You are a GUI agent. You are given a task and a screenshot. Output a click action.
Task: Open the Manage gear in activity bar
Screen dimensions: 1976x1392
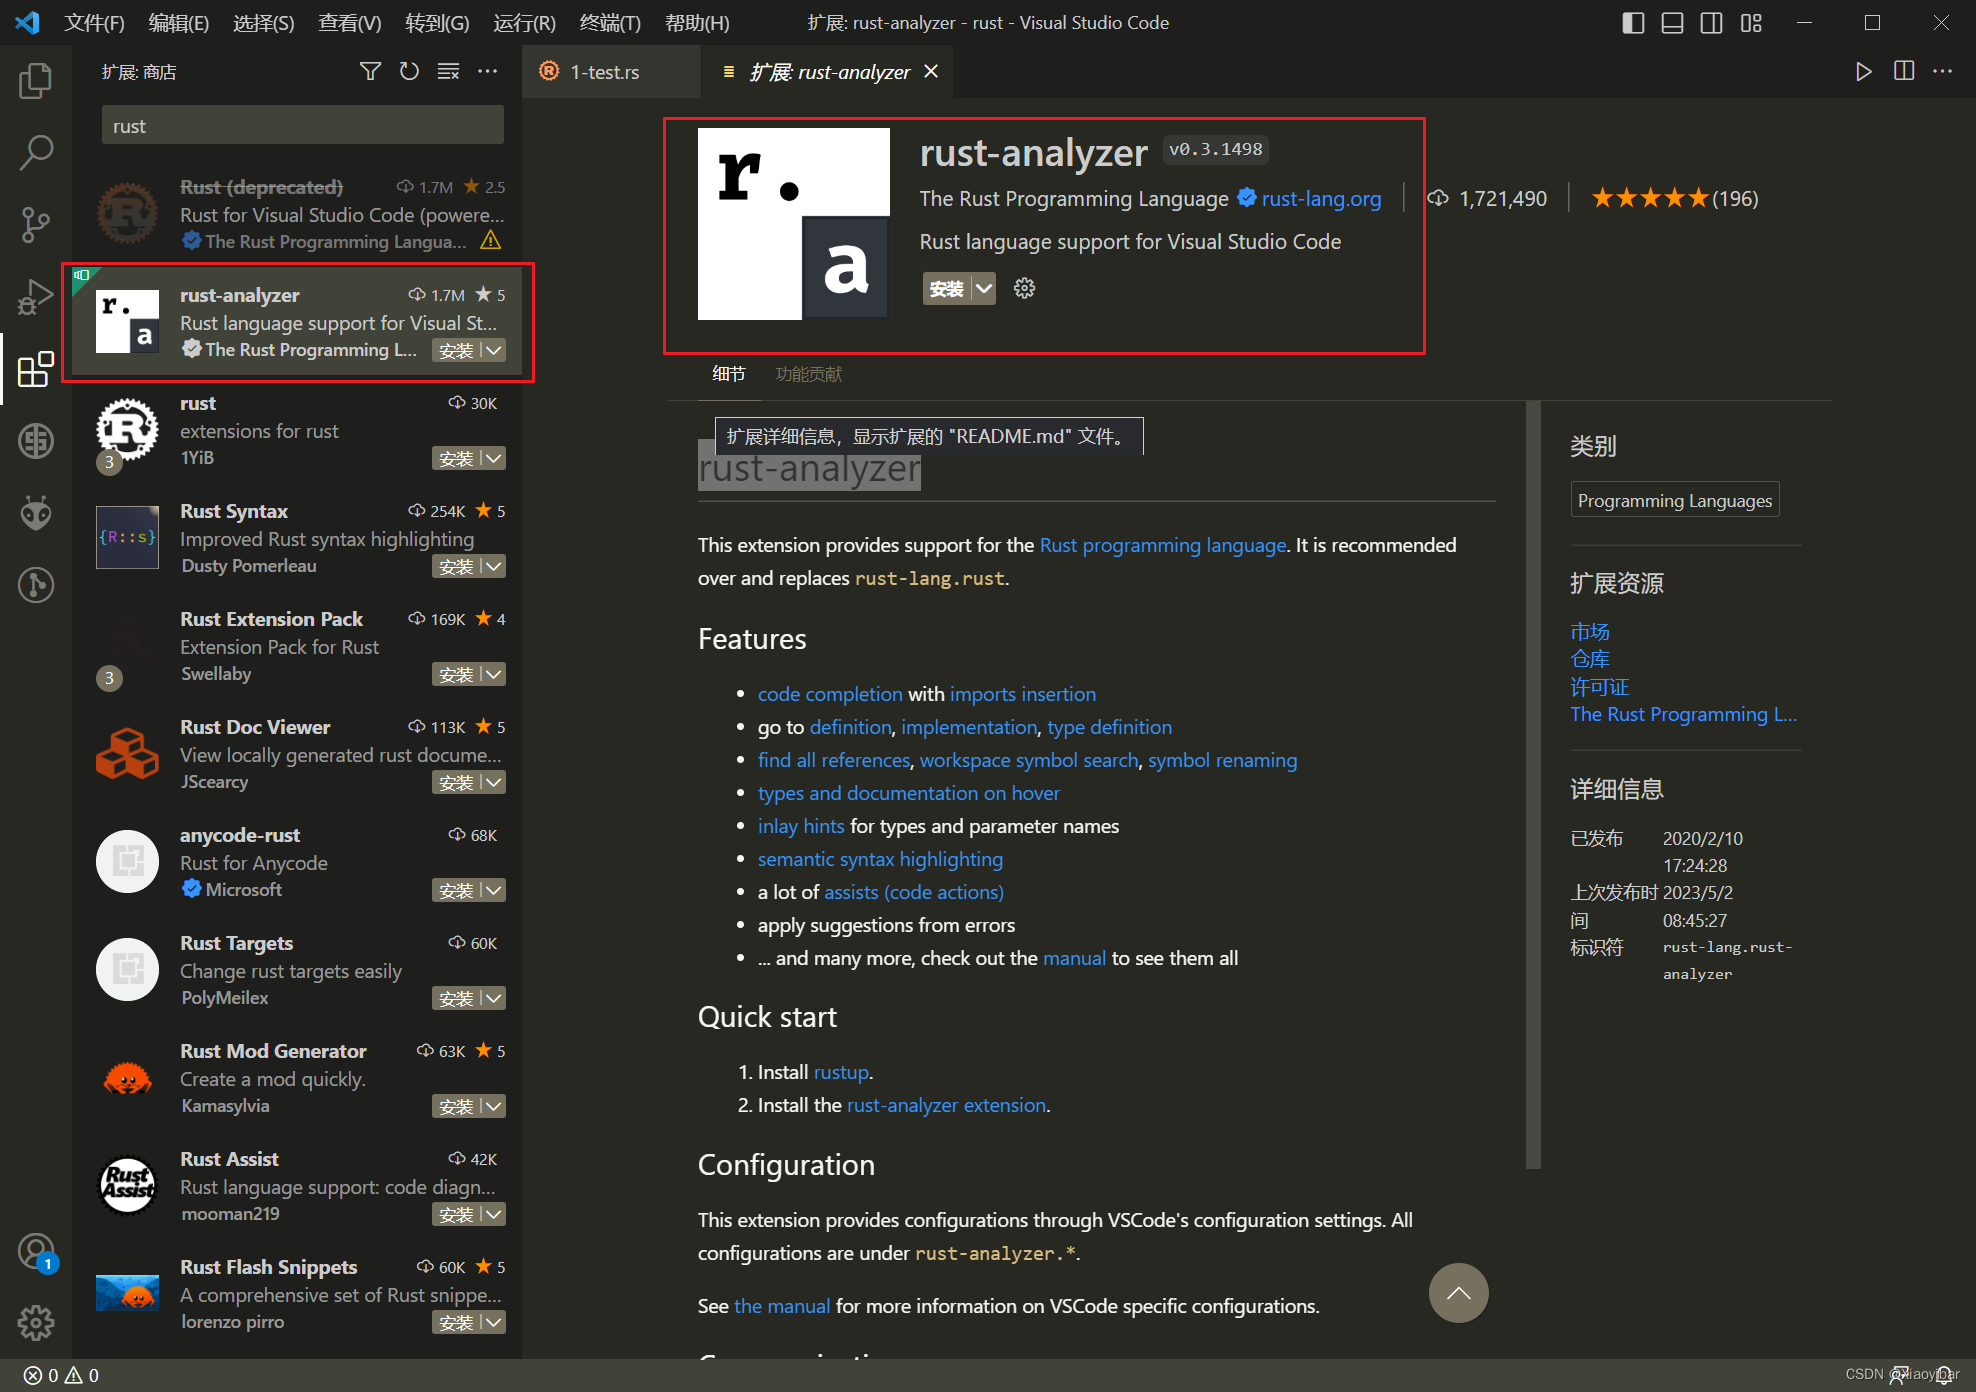click(36, 1323)
